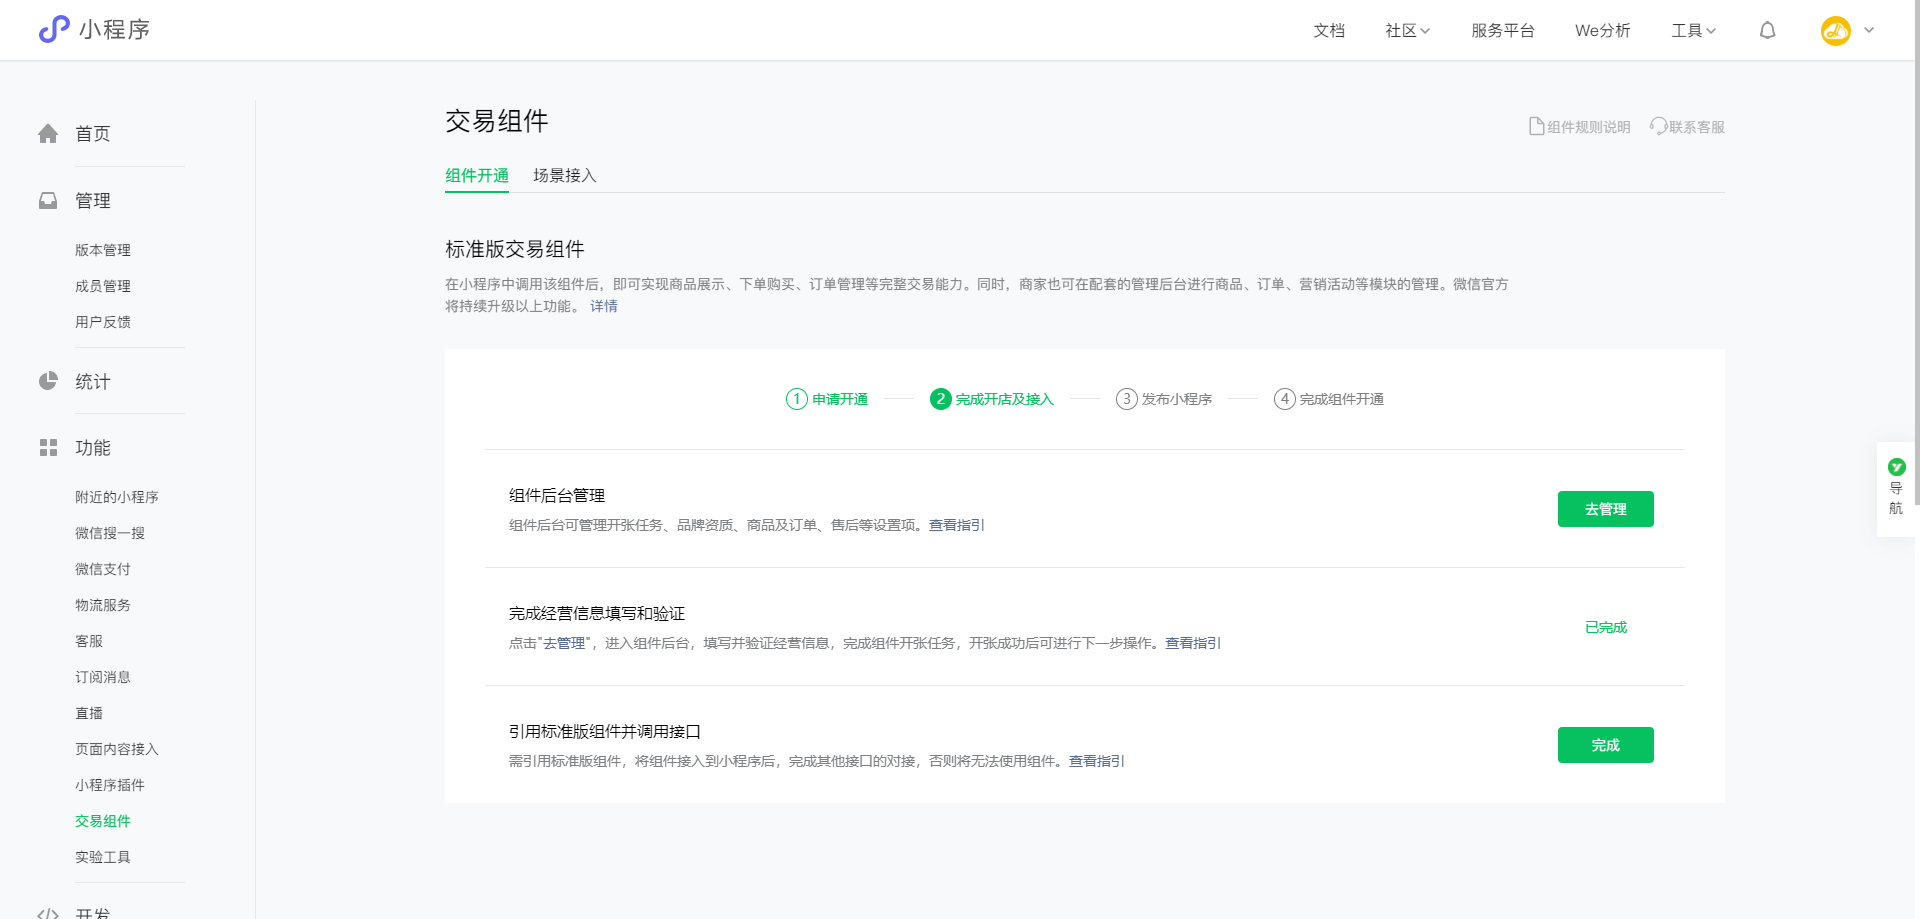Click the 首页 home icon
The image size is (1920, 919).
(48, 134)
